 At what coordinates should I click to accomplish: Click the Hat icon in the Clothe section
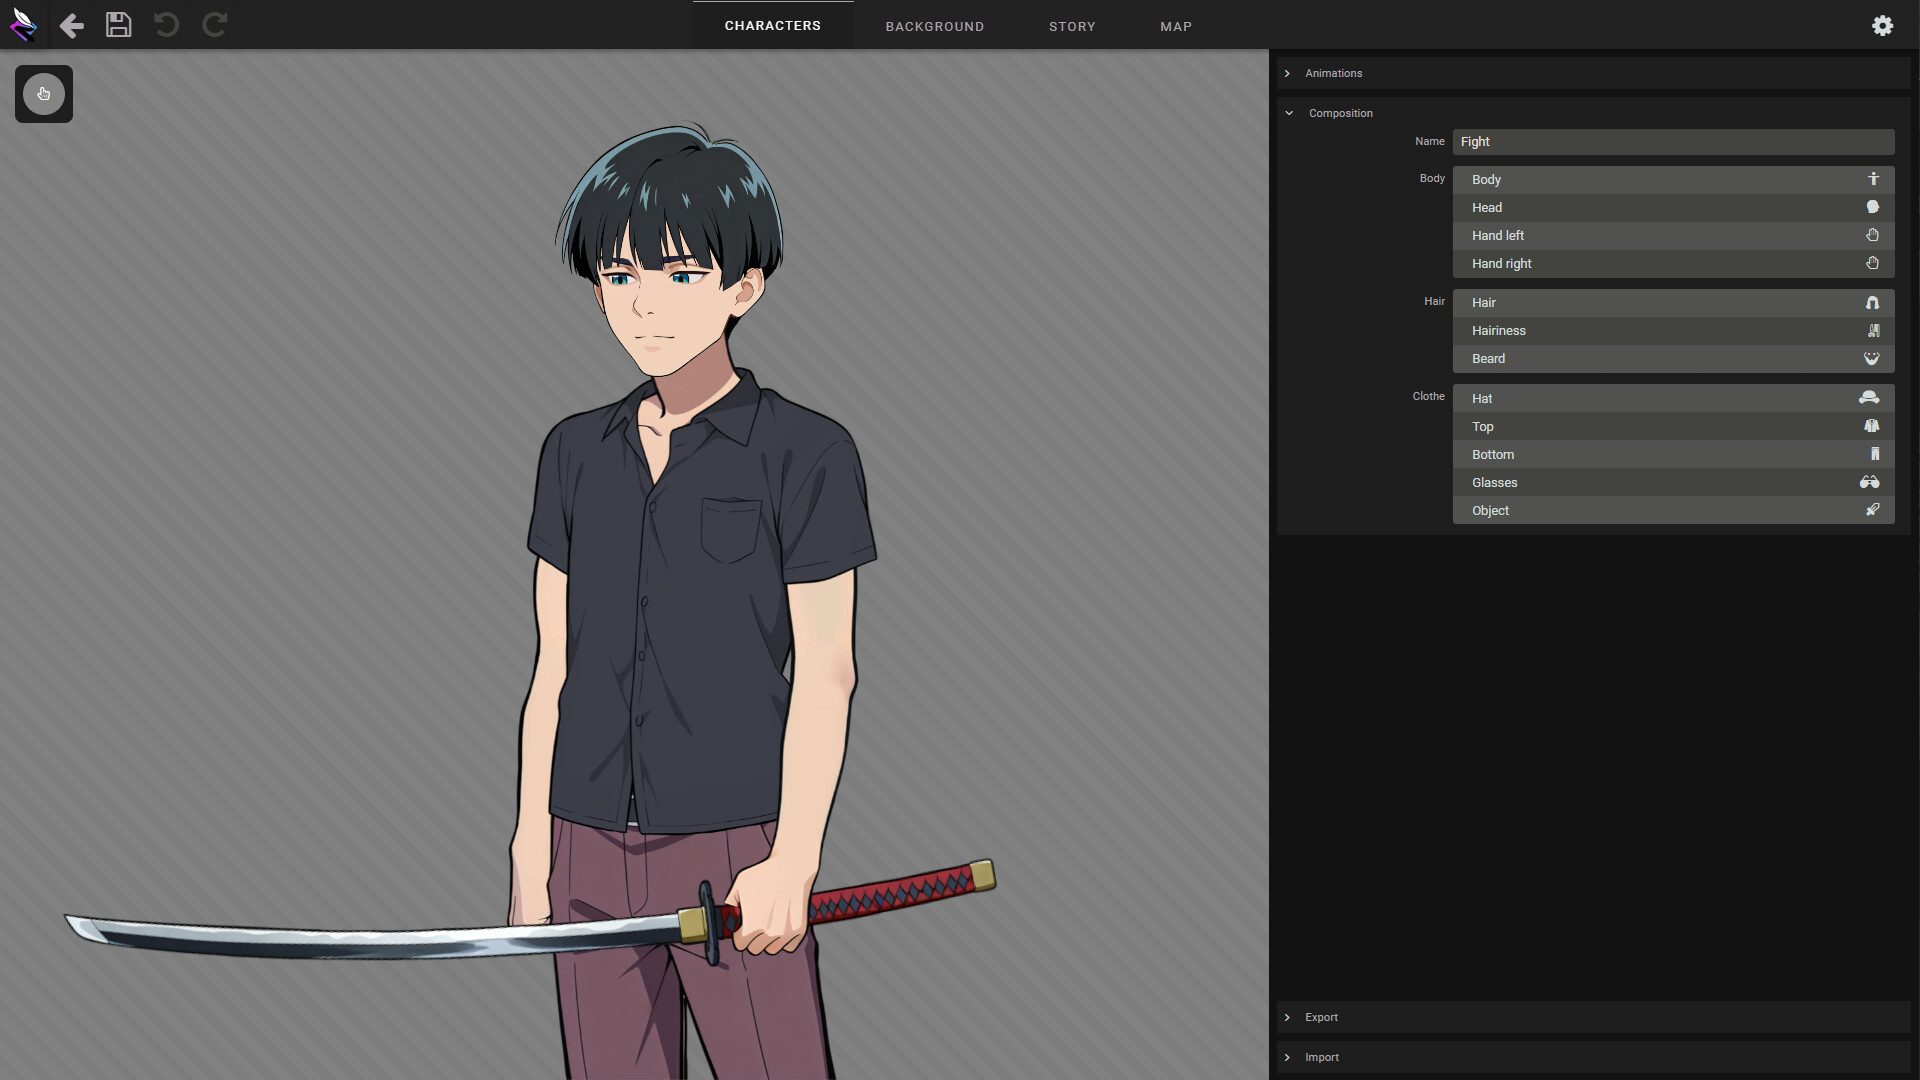[x=1870, y=397]
